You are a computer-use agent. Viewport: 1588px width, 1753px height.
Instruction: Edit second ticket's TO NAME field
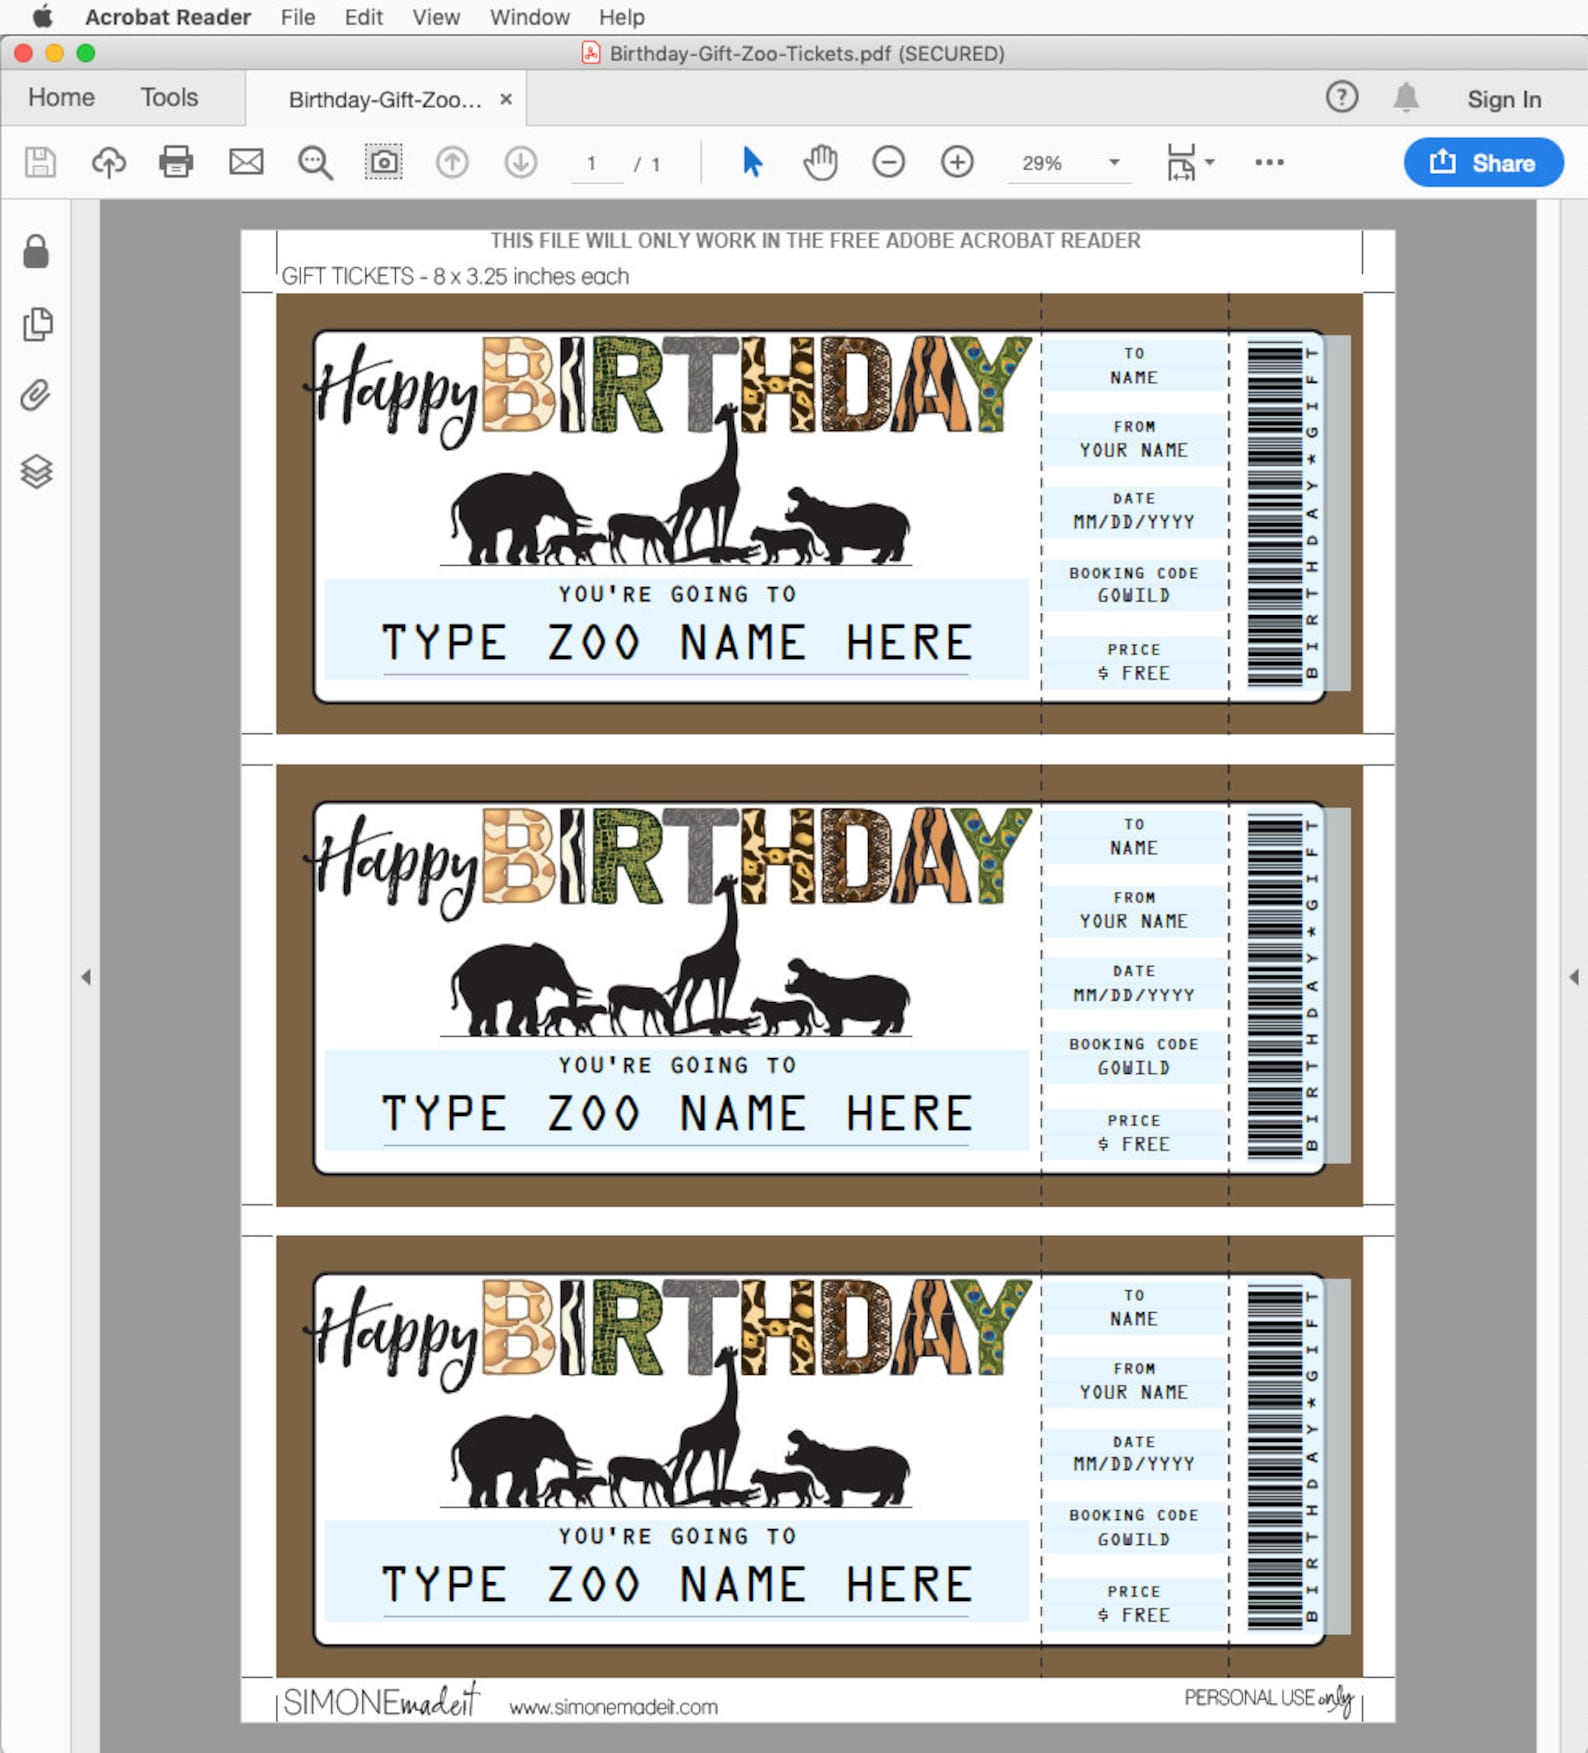point(1134,848)
